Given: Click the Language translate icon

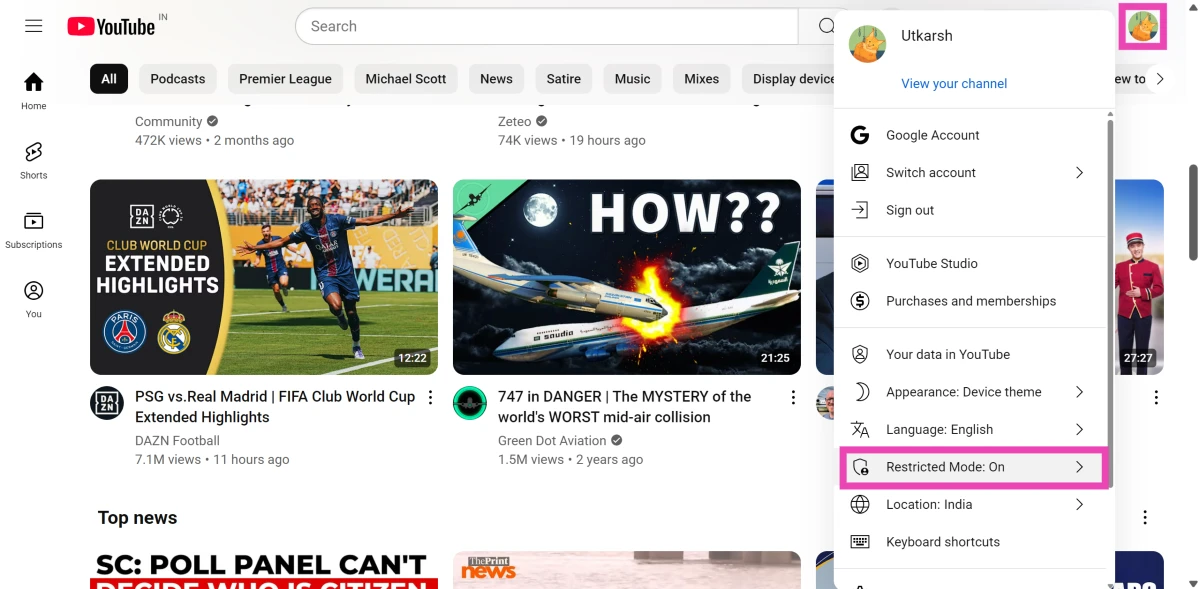Looking at the screenshot, I should pyautogui.click(x=860, y=429).
